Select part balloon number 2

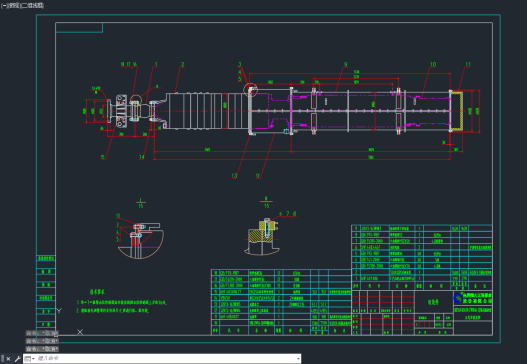(183, 64)
